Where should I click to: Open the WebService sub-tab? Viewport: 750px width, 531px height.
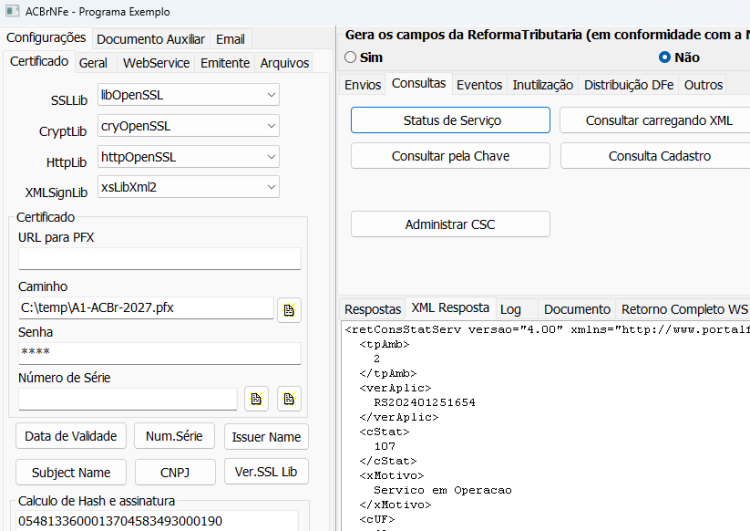[x=156, y=63]
